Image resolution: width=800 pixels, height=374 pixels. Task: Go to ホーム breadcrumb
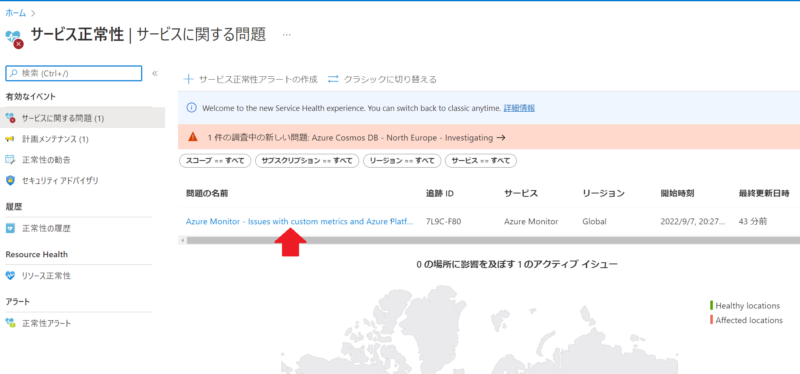(16, 13)
